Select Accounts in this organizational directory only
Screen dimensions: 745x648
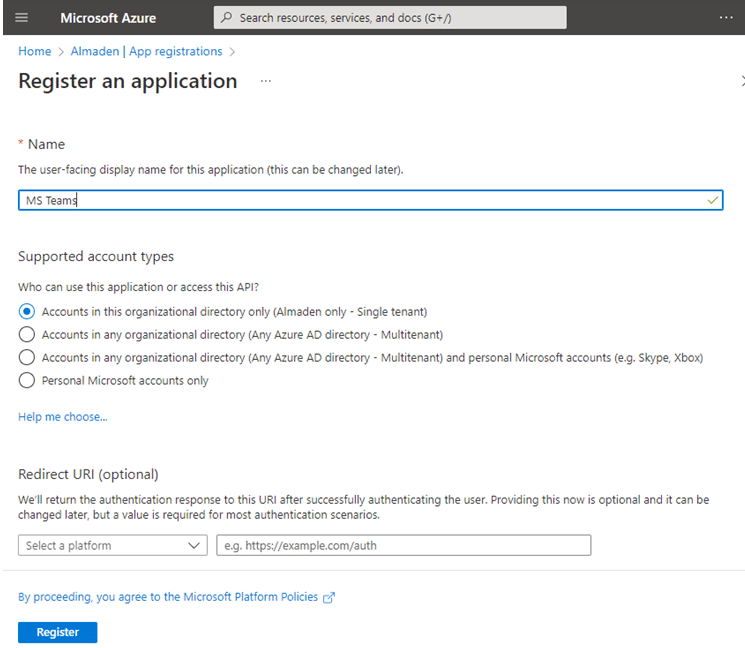[27, 311]
